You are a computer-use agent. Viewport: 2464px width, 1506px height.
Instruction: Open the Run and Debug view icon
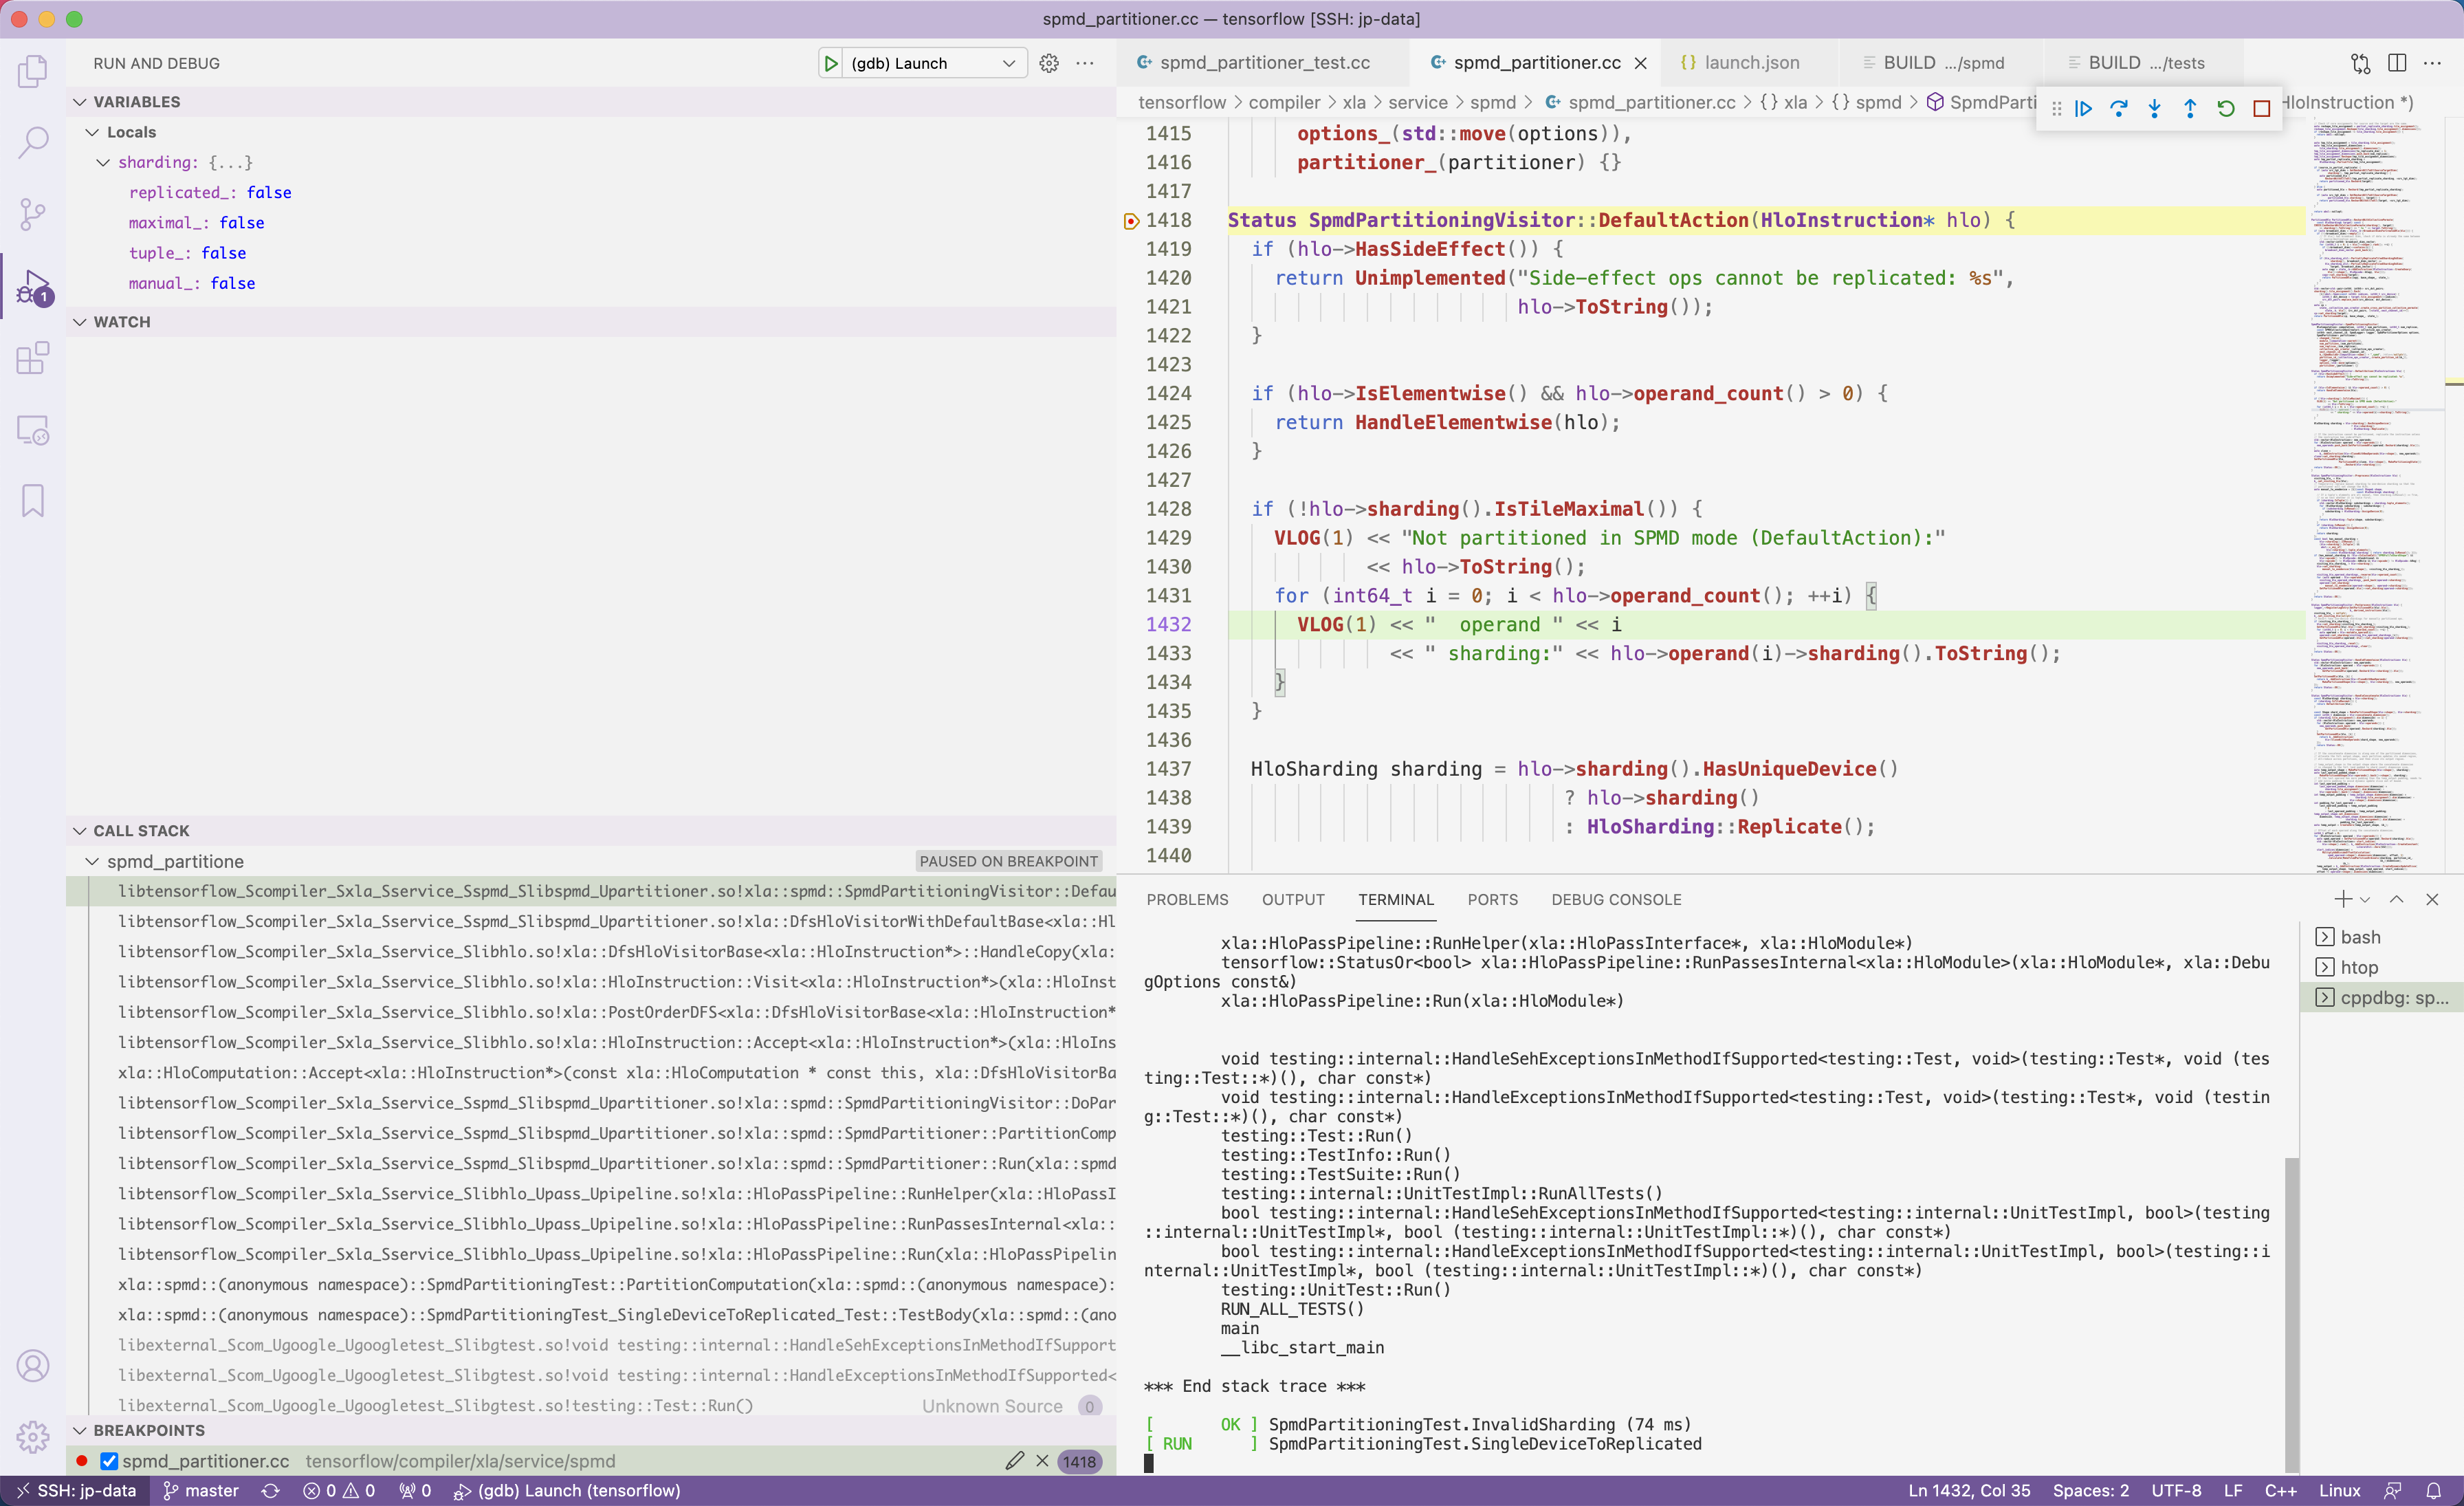33,287
